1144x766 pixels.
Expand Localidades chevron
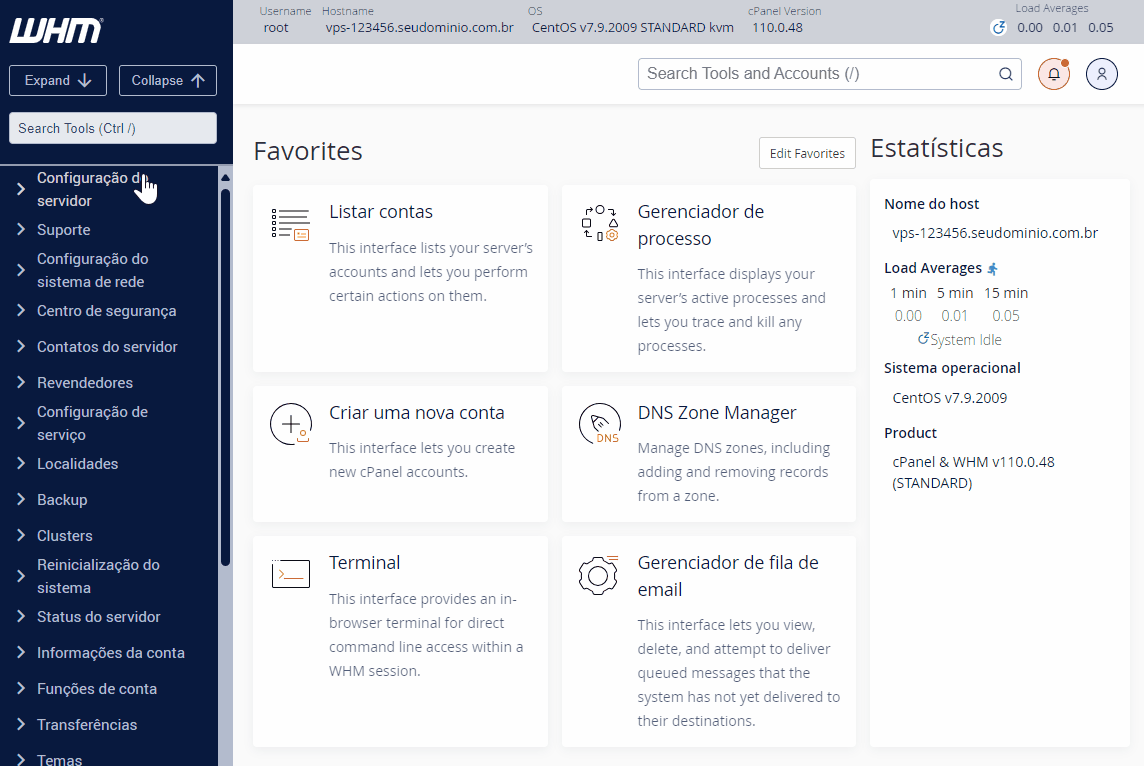pos(20,463)
